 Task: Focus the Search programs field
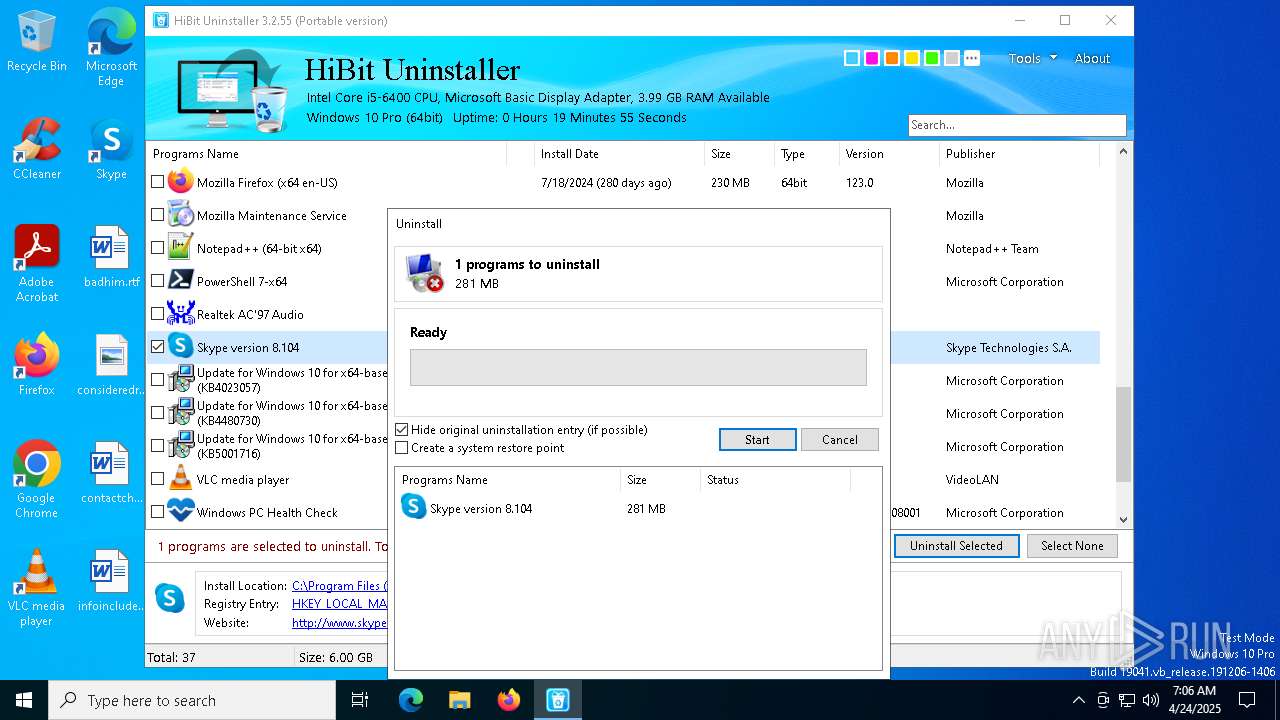pos(1017,125)
